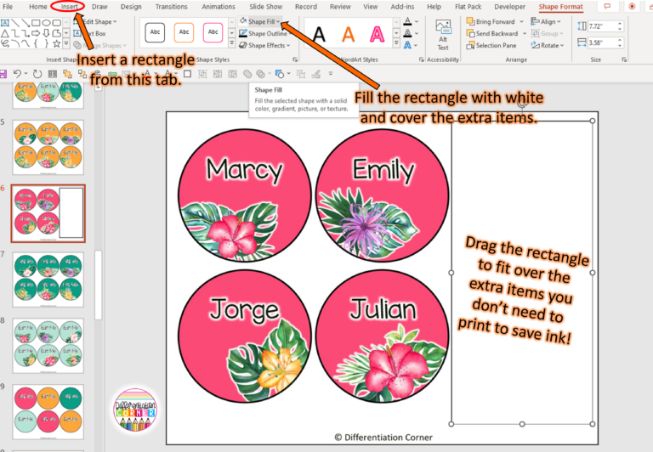Switch to the Insert tab

tap(70, 6)
